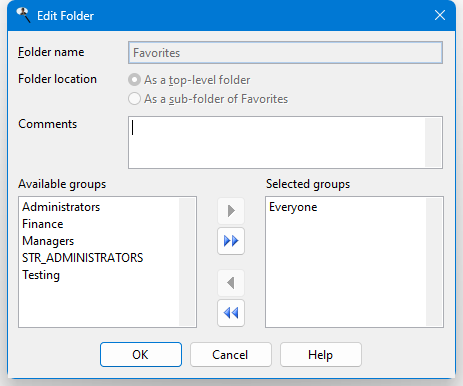Select STR_ADMINISTRATORS group entry
The image size is (463, 386).
[x=82, y=258]
